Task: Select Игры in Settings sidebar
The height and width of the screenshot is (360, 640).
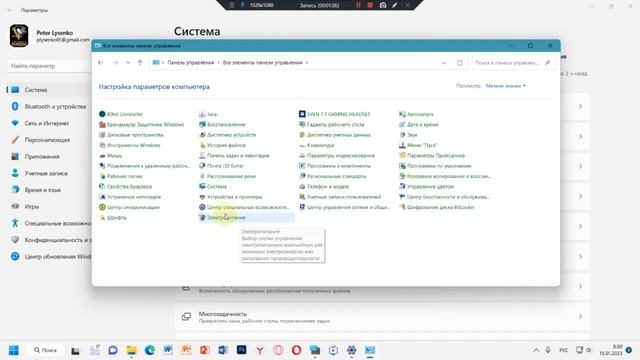Action: 49,207
